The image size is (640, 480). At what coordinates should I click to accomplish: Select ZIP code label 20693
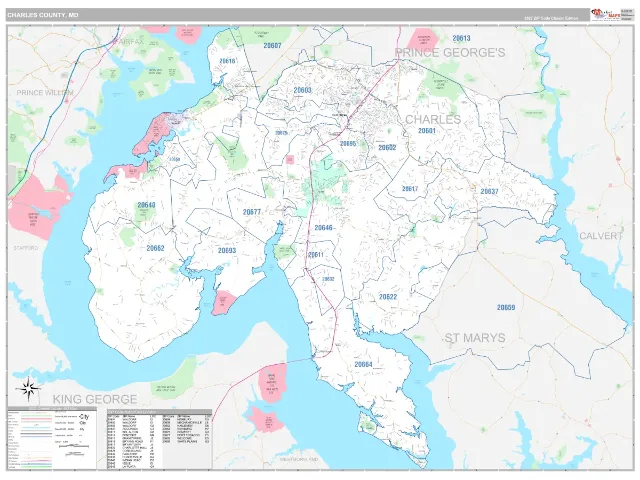tap(227, 251)
